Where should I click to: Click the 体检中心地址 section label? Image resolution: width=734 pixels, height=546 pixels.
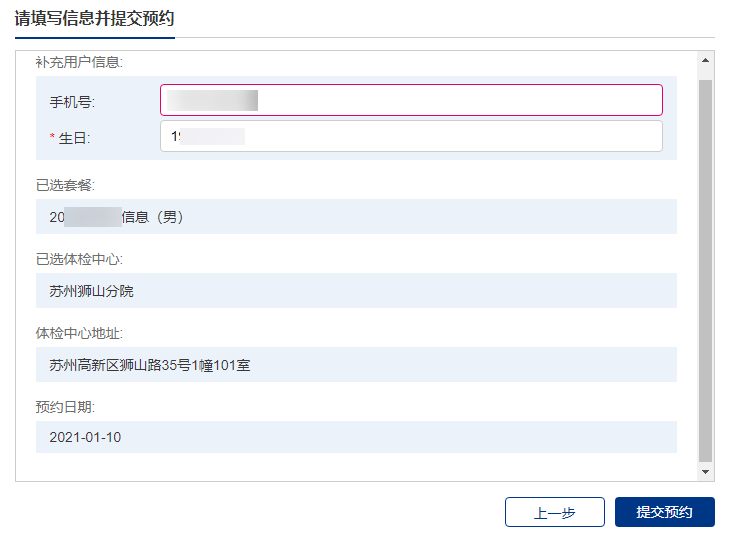pos(79,333)
